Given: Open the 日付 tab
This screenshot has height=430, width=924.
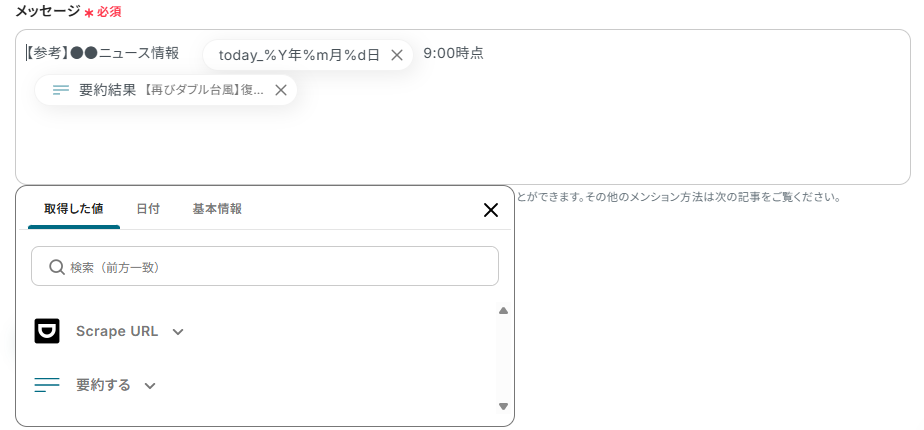Looking at the screenshot, I should (x=148, y=209).
